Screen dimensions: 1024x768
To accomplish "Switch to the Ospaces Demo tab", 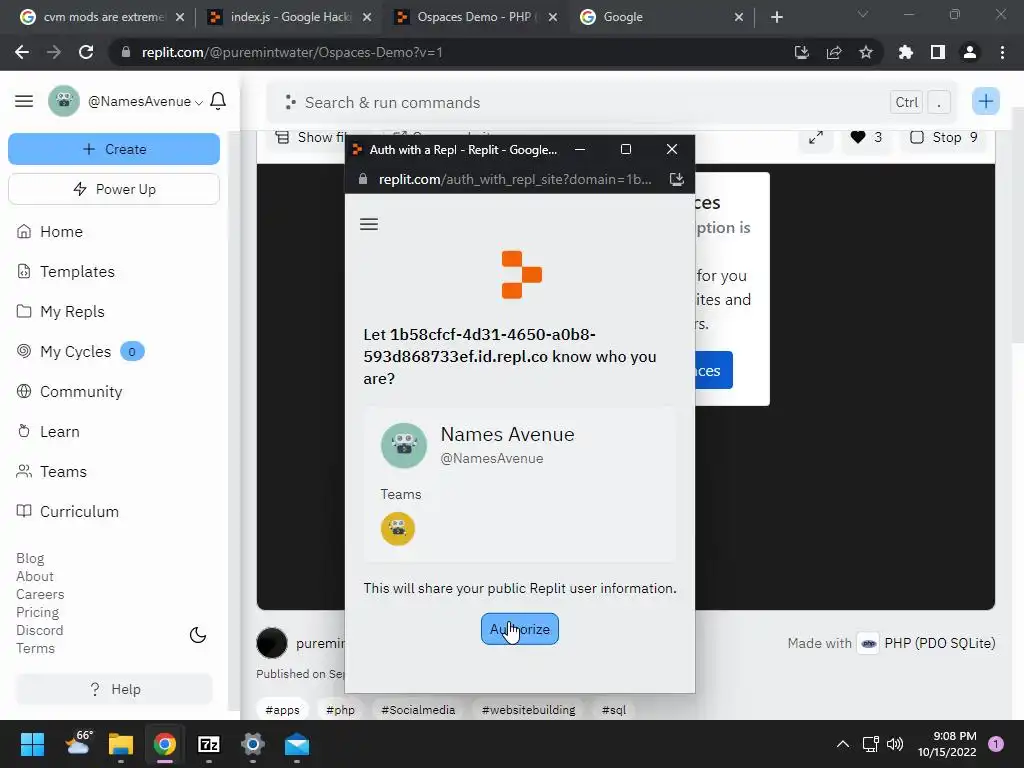I will [477, 17].
